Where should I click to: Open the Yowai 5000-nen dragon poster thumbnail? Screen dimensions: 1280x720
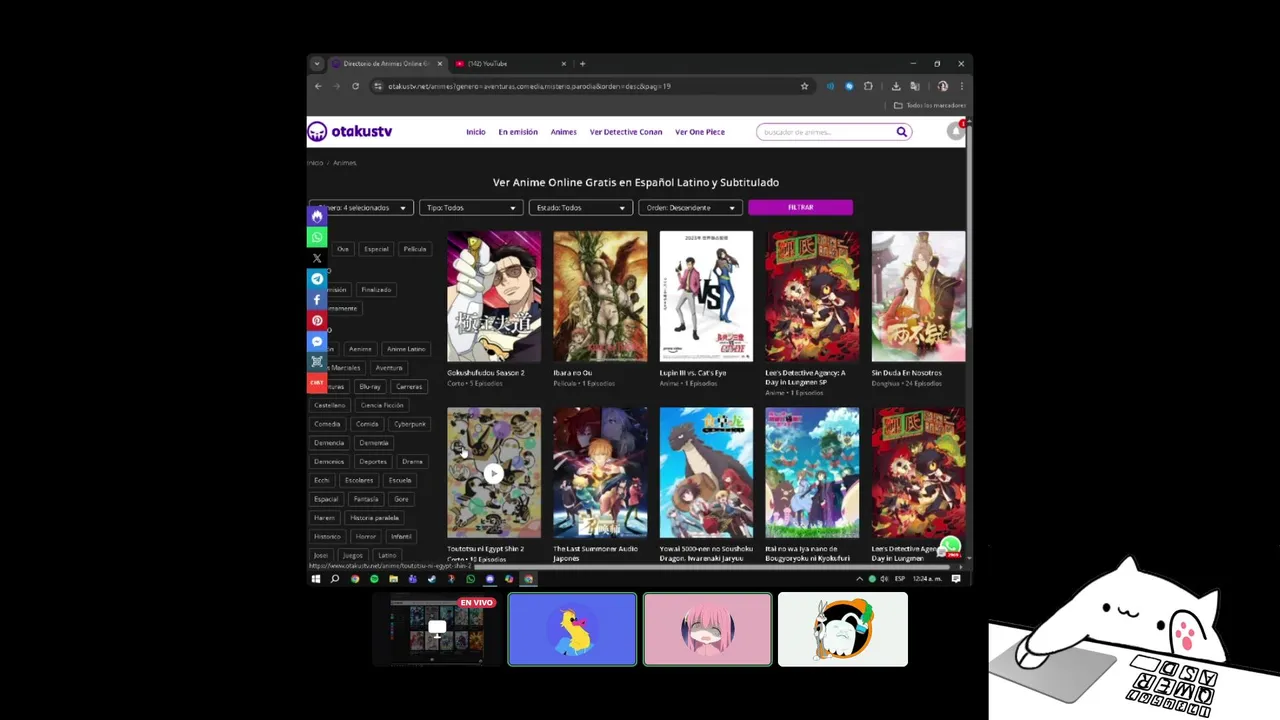point(706,473)
